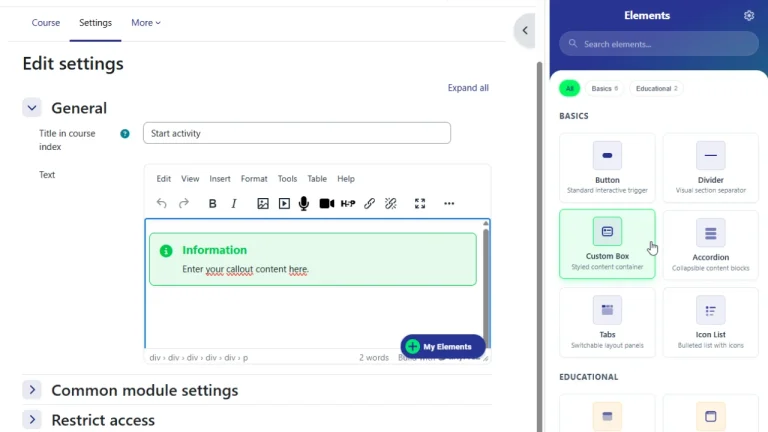Open the editor Format menu
Screen dimensions: 768x432
[x=254, y=179]
